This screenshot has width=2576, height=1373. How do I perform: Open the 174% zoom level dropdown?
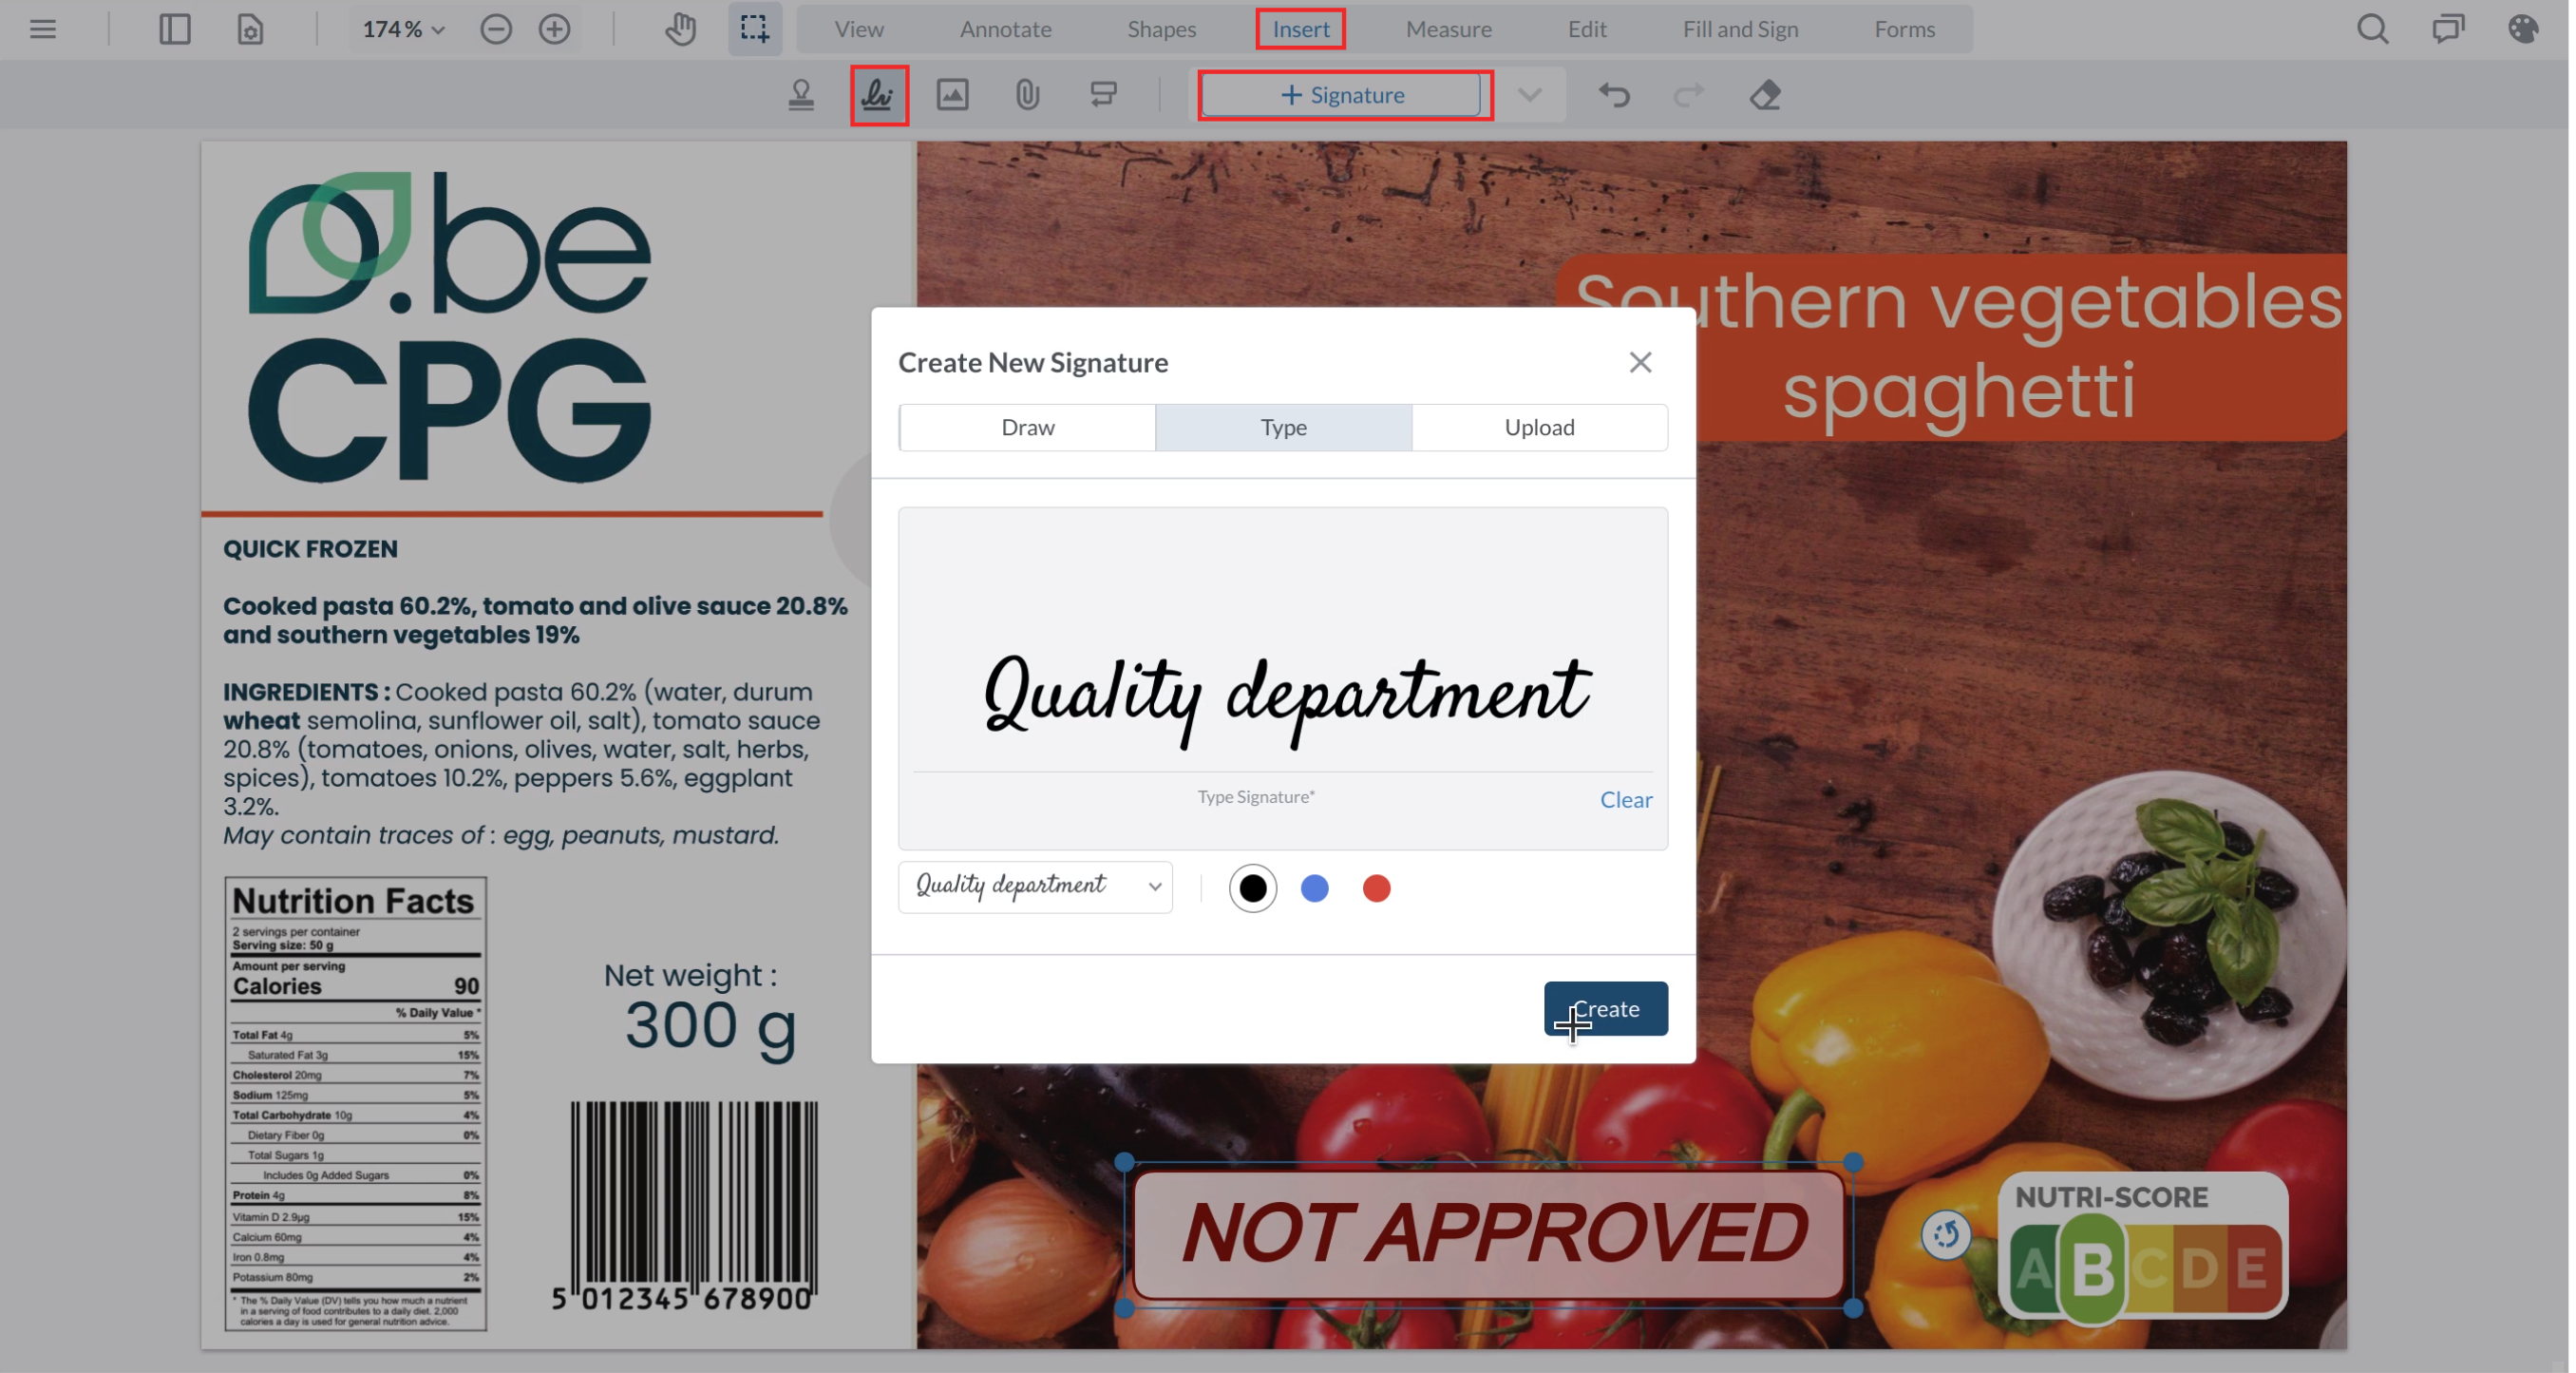403,29
